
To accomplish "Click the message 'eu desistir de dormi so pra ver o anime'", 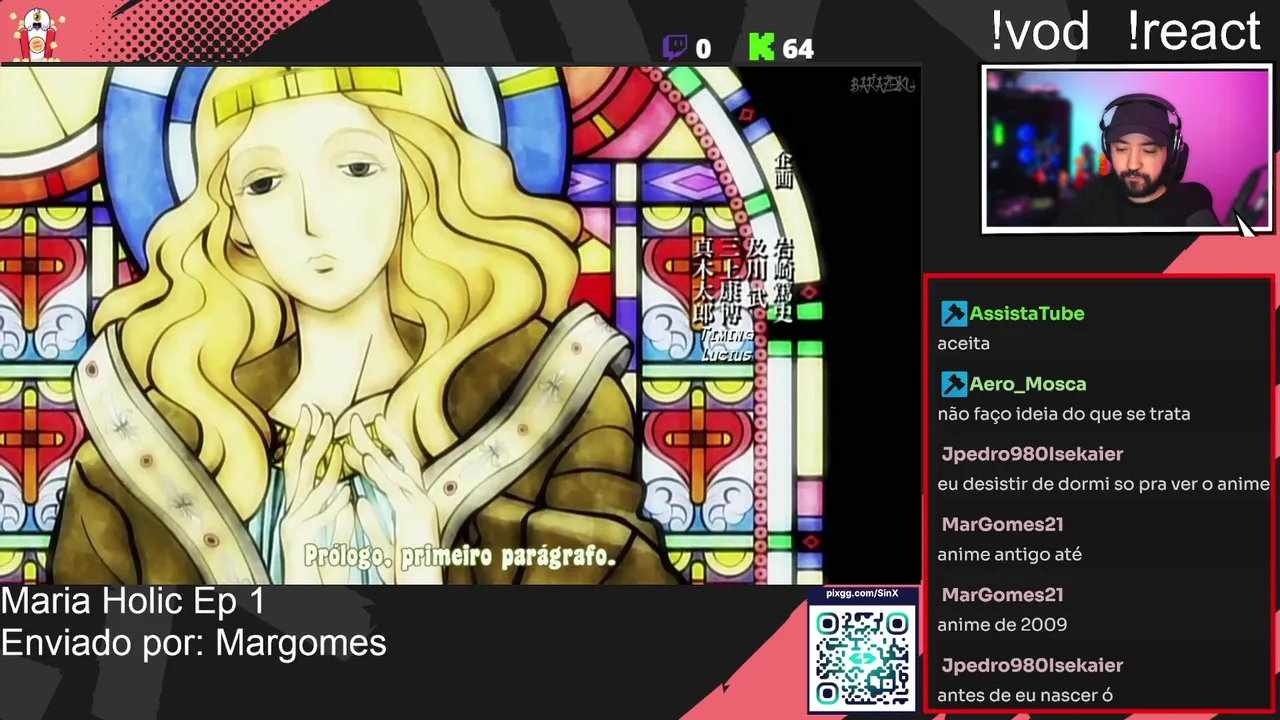I will coord(1104,483).
